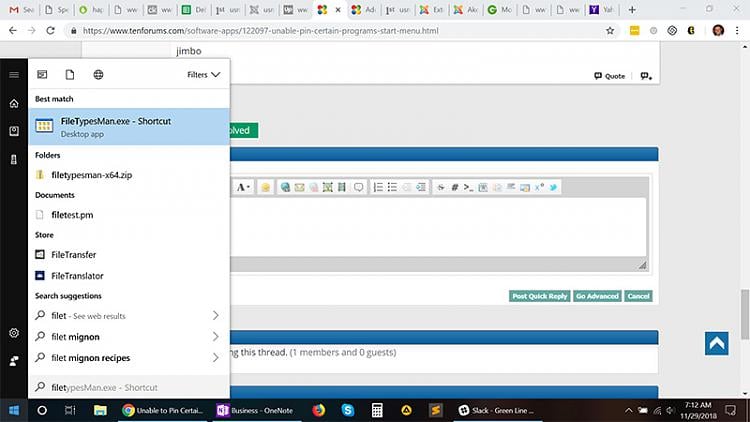Close the active tenforums tab
The height and width of the screenshot is (422, 750).
338,10
